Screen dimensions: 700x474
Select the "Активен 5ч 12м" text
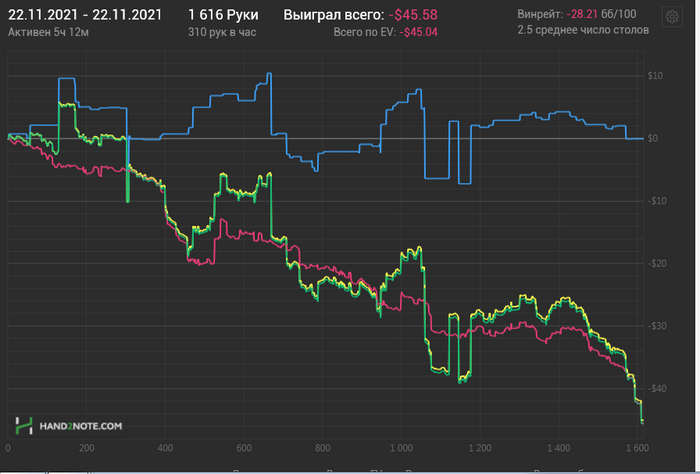tap(48, 32)
